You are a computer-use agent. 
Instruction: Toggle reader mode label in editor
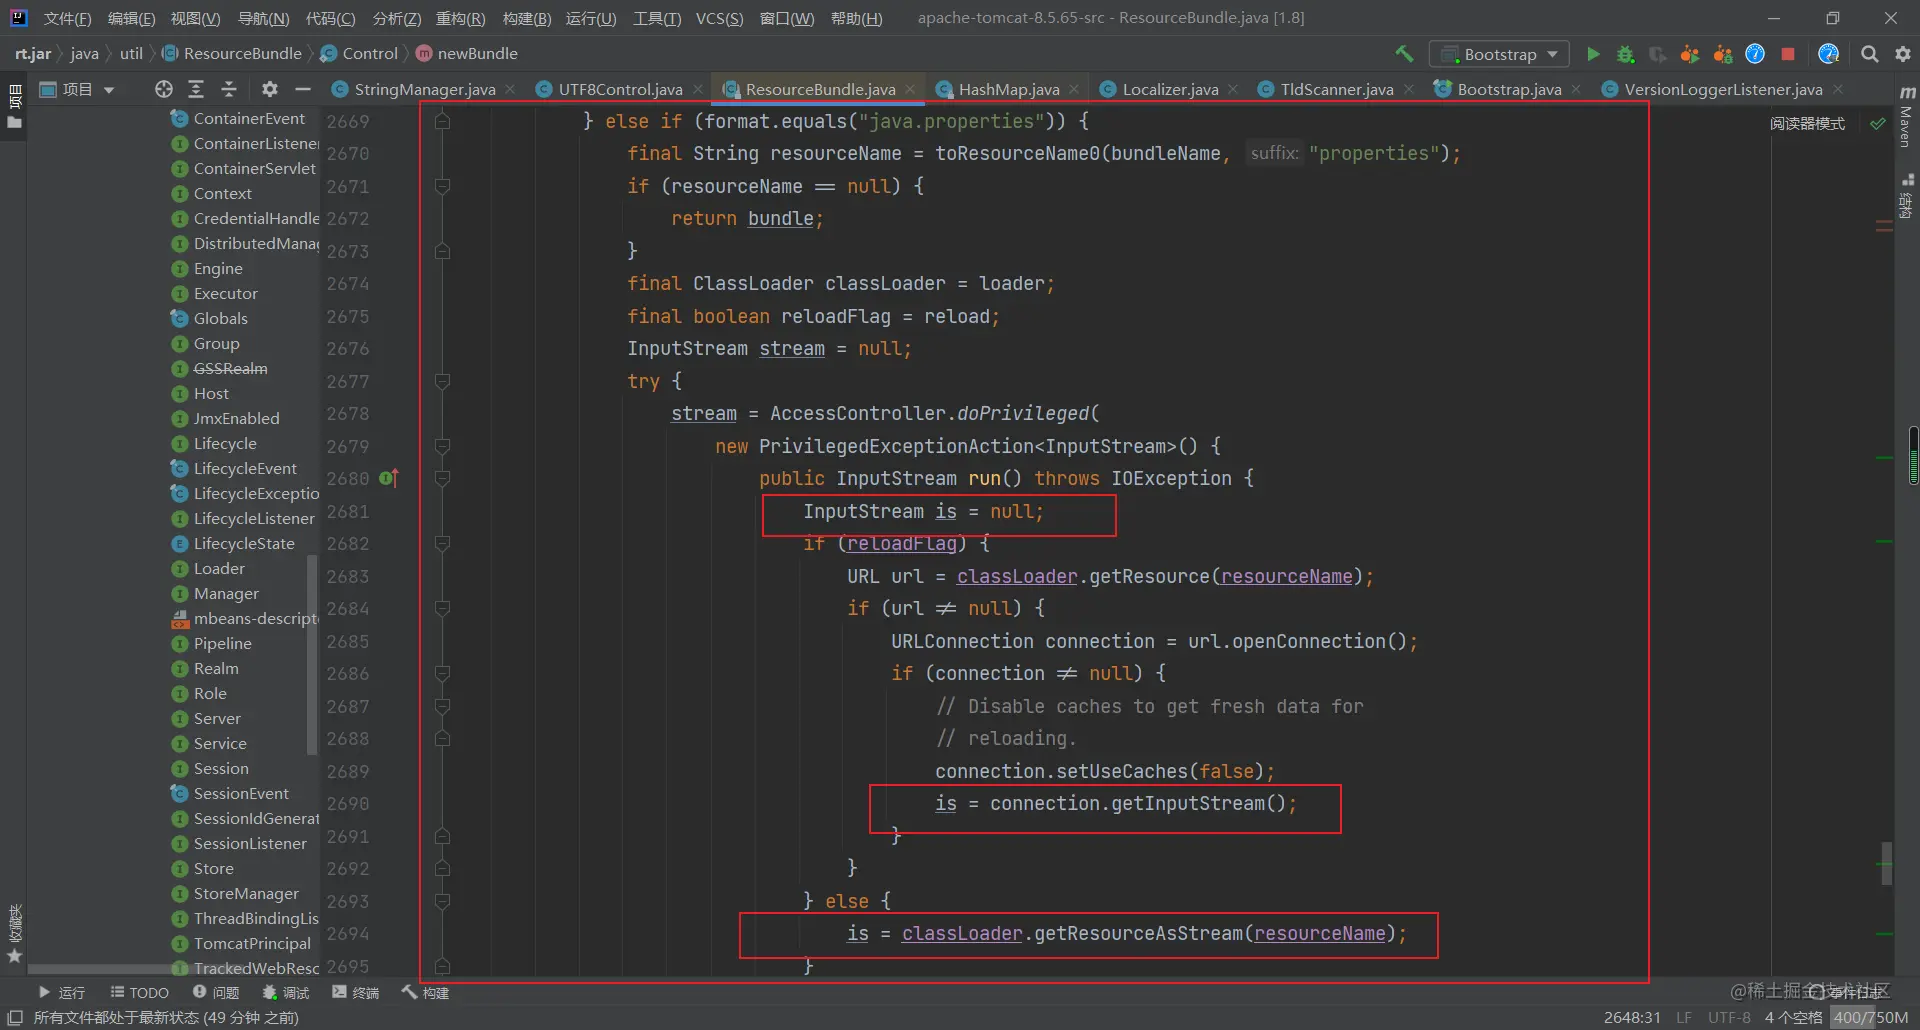(1807, 123)
